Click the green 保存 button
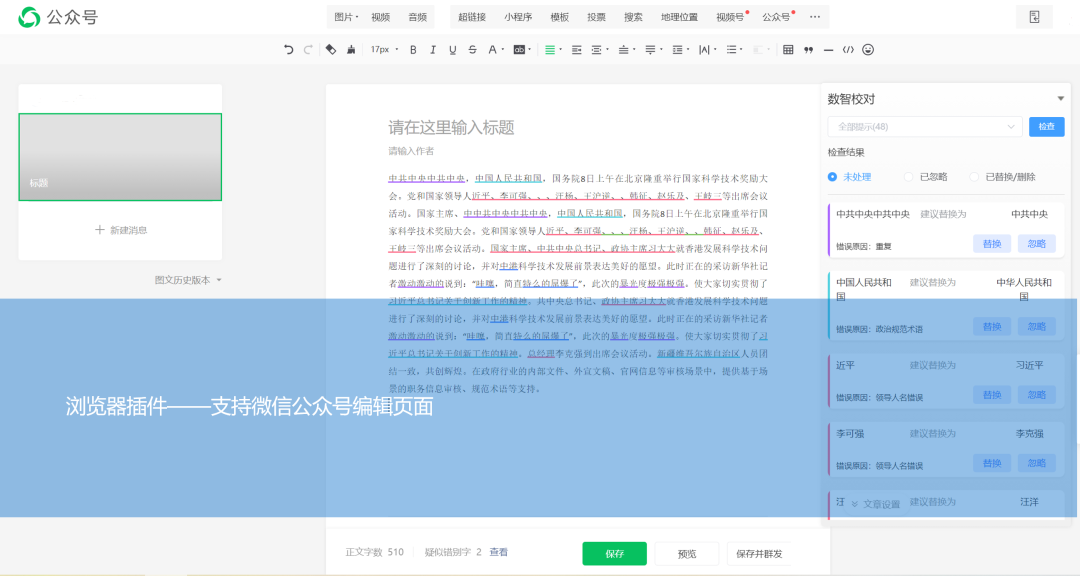1080x576 pixels. (614, 553)
